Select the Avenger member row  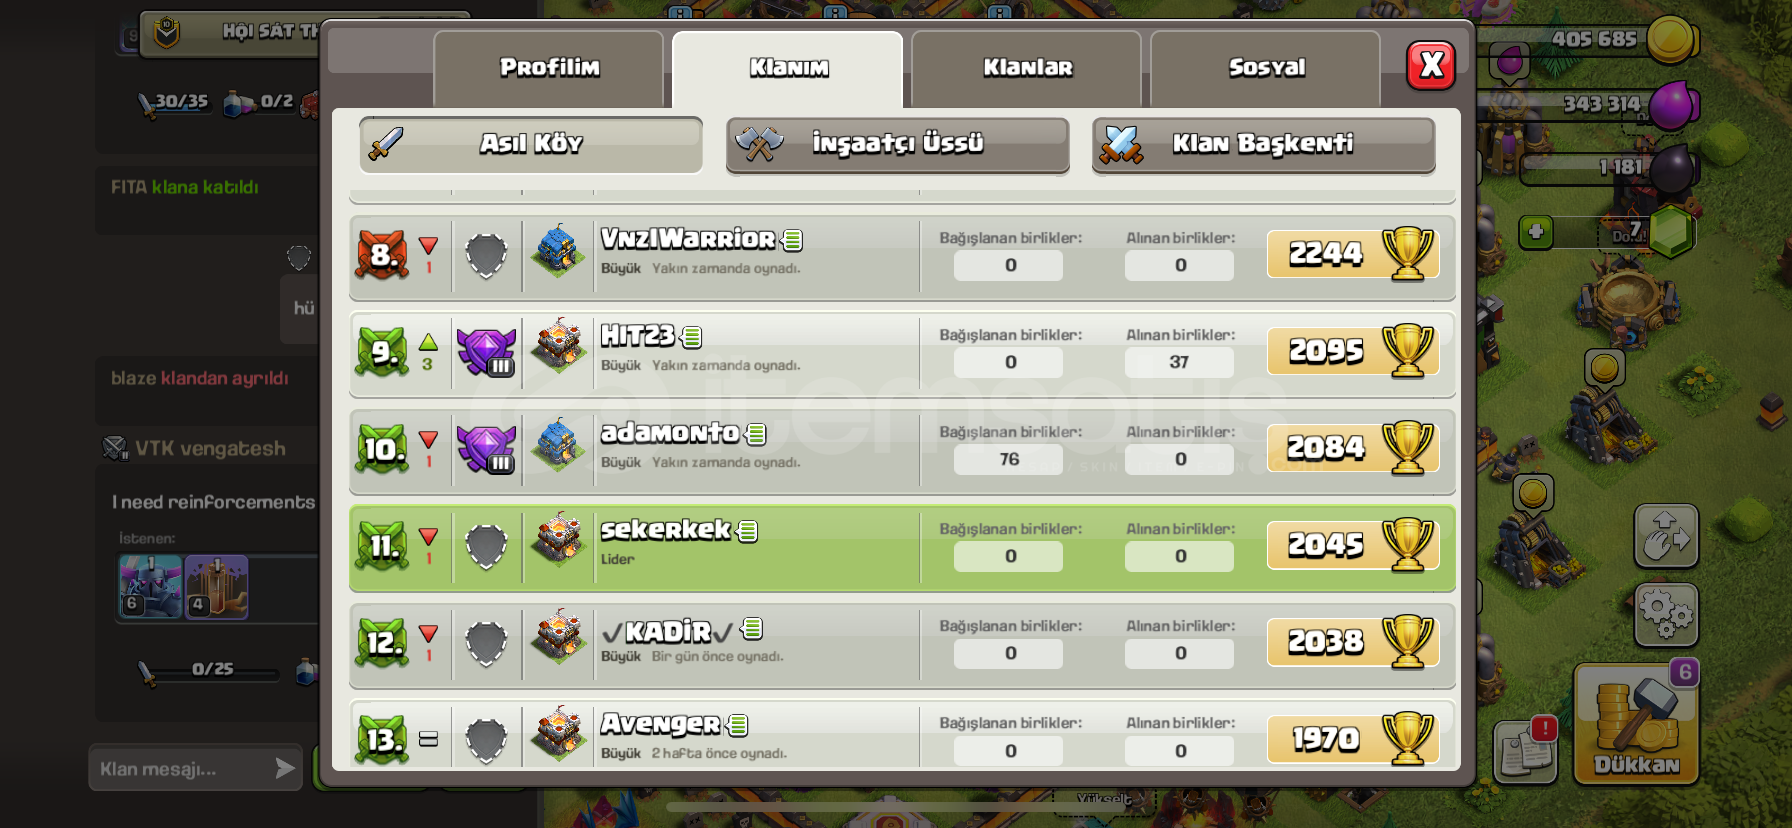[902, 736]
